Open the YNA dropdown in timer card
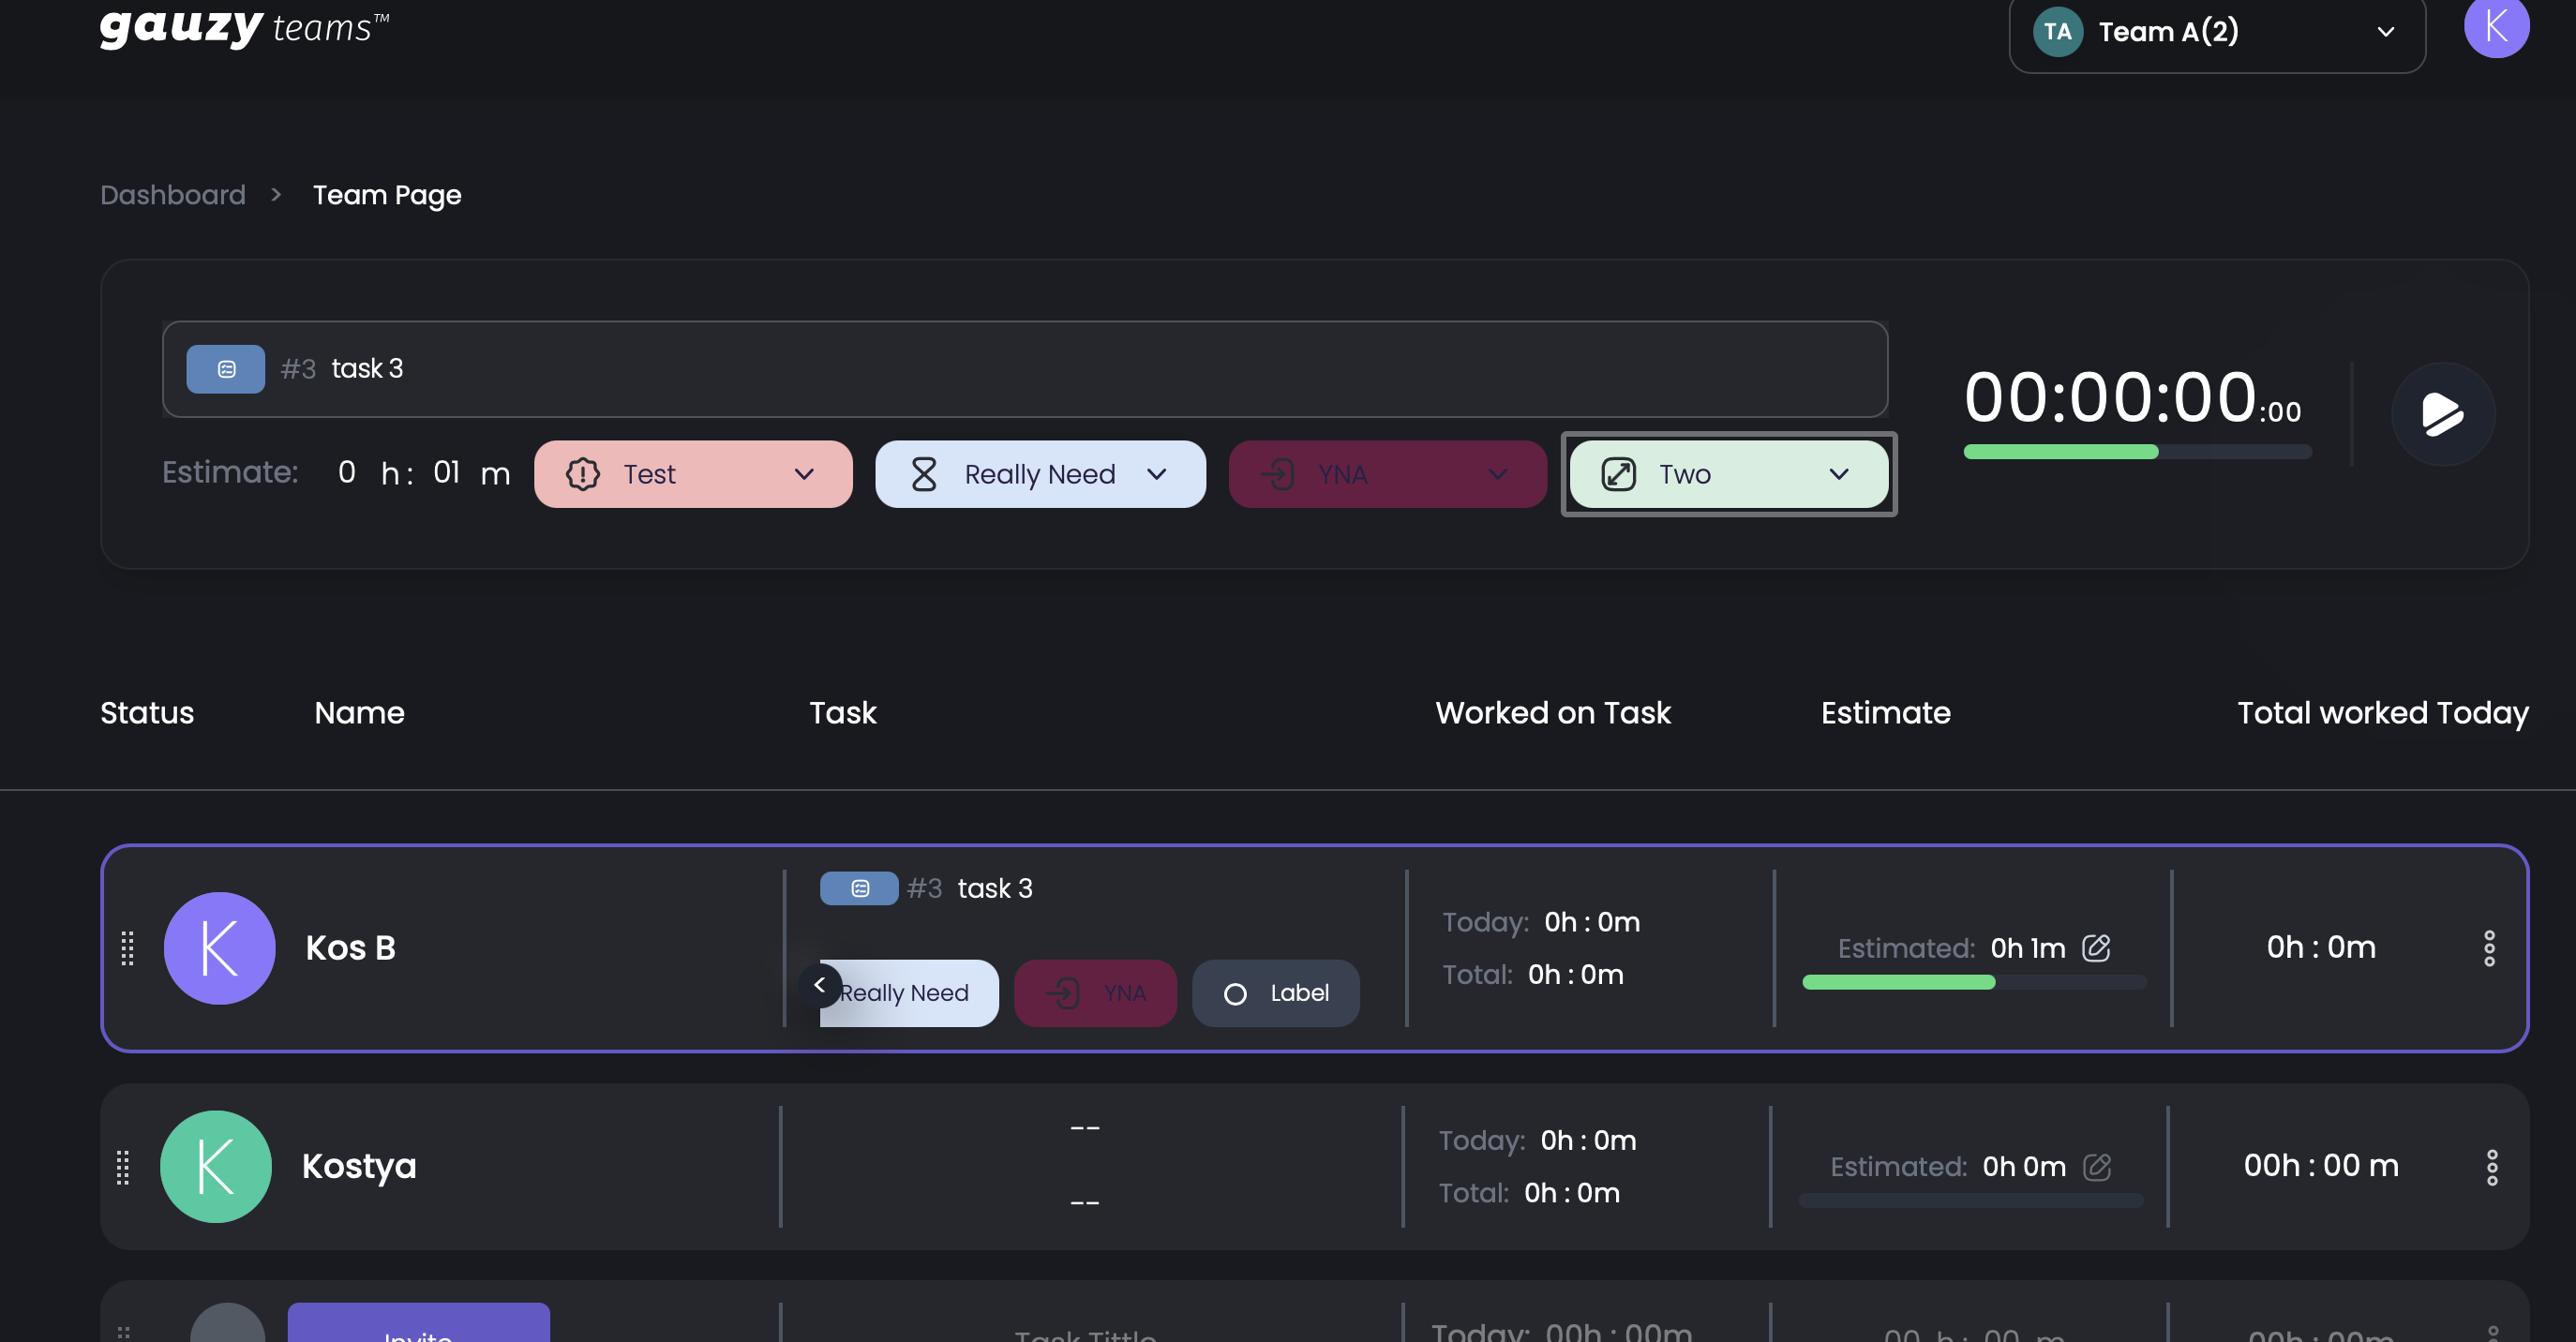This screenshot has width=2576, height=1342. pyautogui.click(x=1387, y=474)
